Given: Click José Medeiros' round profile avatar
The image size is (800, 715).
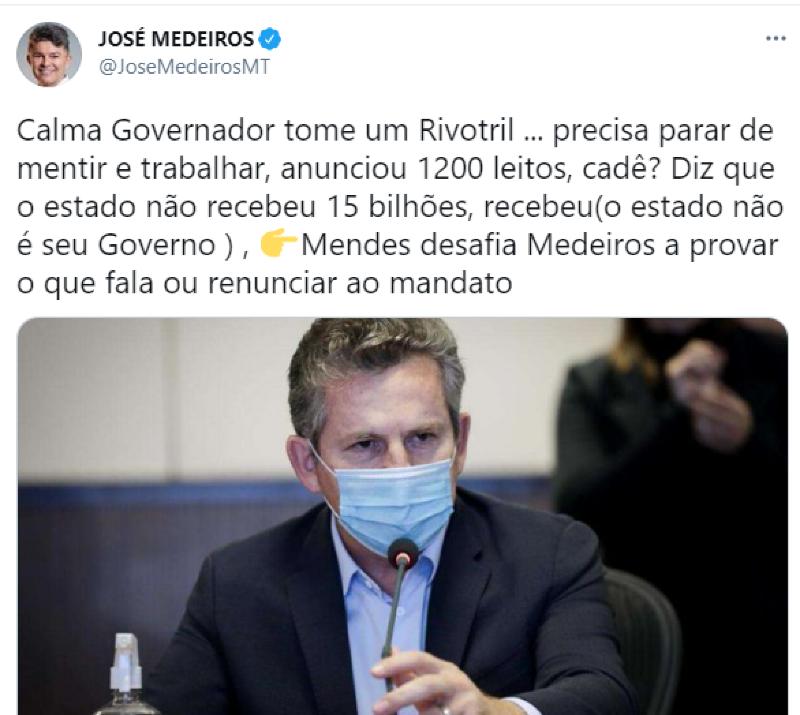Looking at the screenshot, I should click(x=49, y=54).
